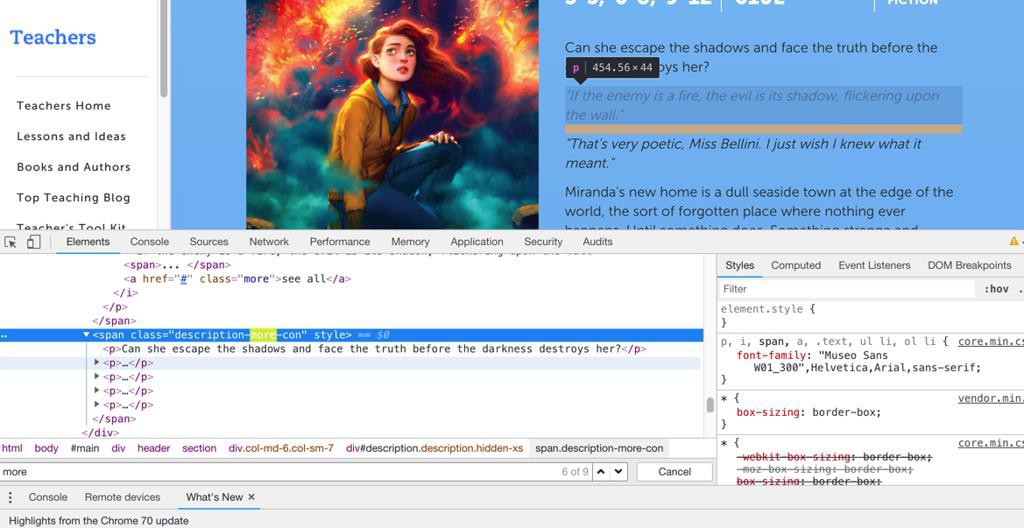Screen dimensions: 1024x528
Task: Open the Application tab
Action: click(x=477, y=242)
